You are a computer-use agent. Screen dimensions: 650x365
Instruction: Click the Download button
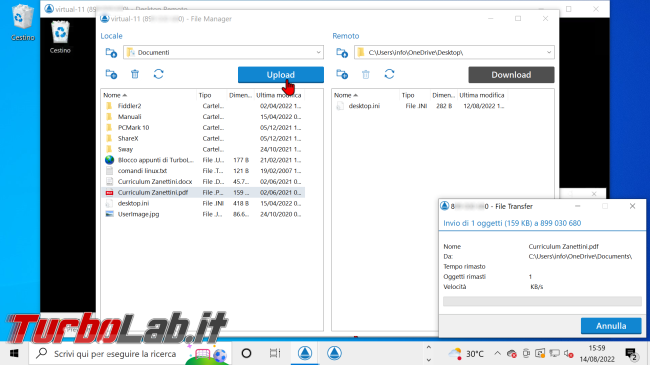tap(511, 75)
